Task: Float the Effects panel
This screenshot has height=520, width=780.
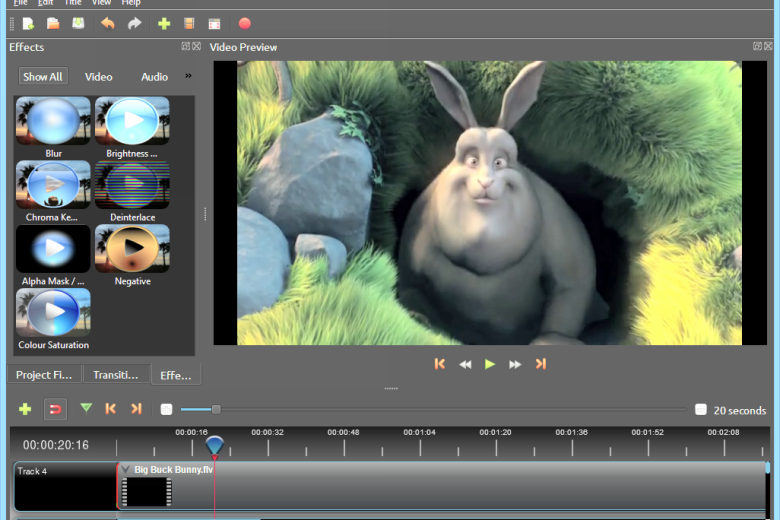Action: pos(186,46)
